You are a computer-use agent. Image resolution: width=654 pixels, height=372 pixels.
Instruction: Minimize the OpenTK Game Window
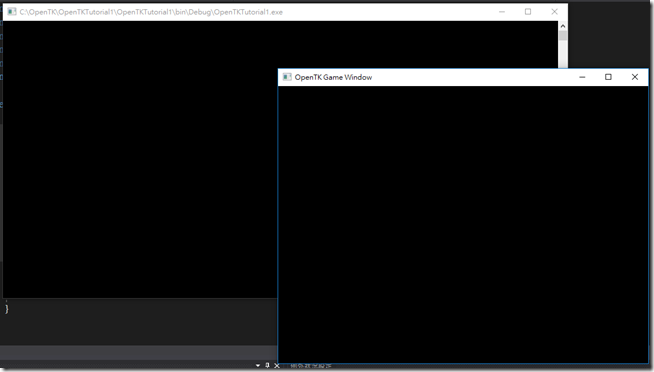tap(582, 77)
